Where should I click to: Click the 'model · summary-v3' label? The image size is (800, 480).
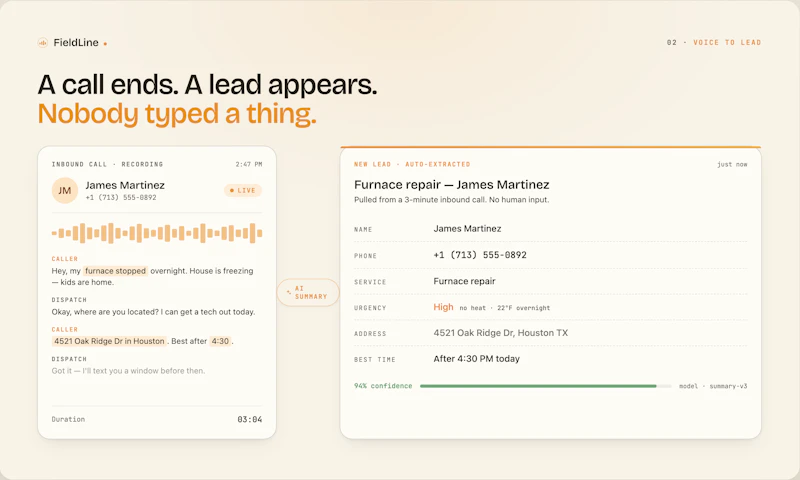[713, 386]
